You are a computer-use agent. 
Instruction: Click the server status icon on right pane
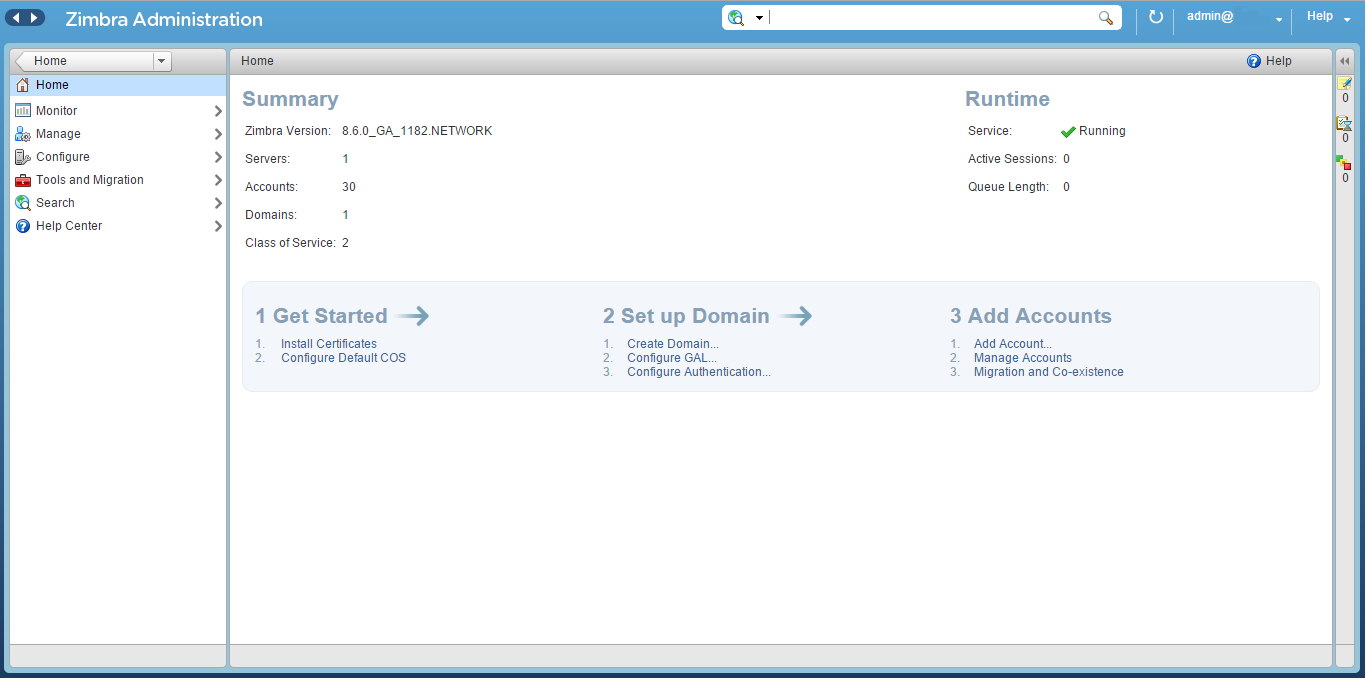click(1344, 163)
